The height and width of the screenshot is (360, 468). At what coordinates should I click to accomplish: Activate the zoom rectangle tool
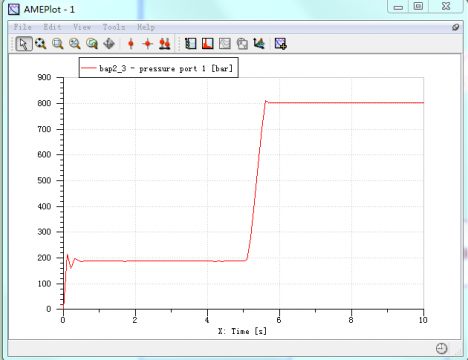point(58,44)
